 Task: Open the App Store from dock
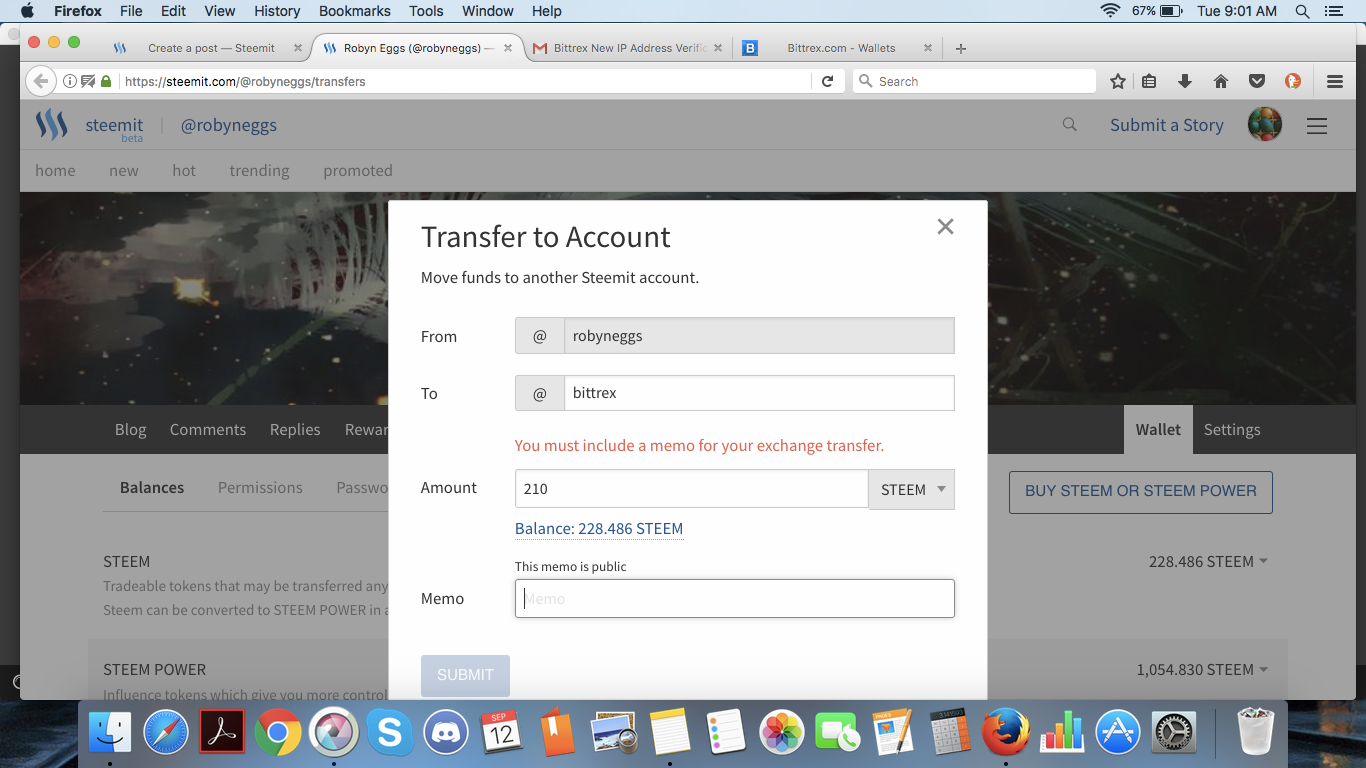pos(1118,734)
